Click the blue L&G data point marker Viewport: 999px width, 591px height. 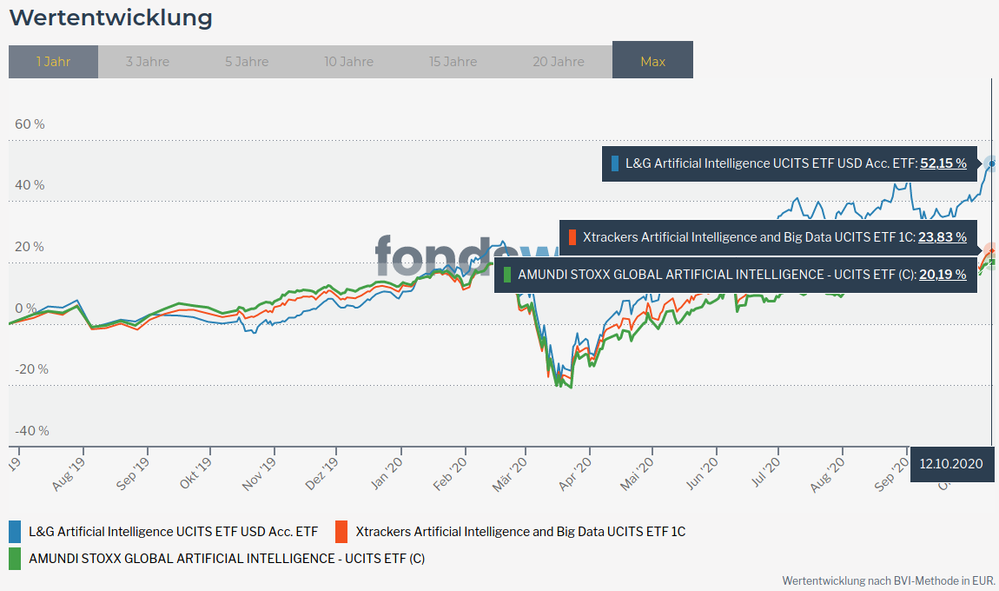(991, 162)
